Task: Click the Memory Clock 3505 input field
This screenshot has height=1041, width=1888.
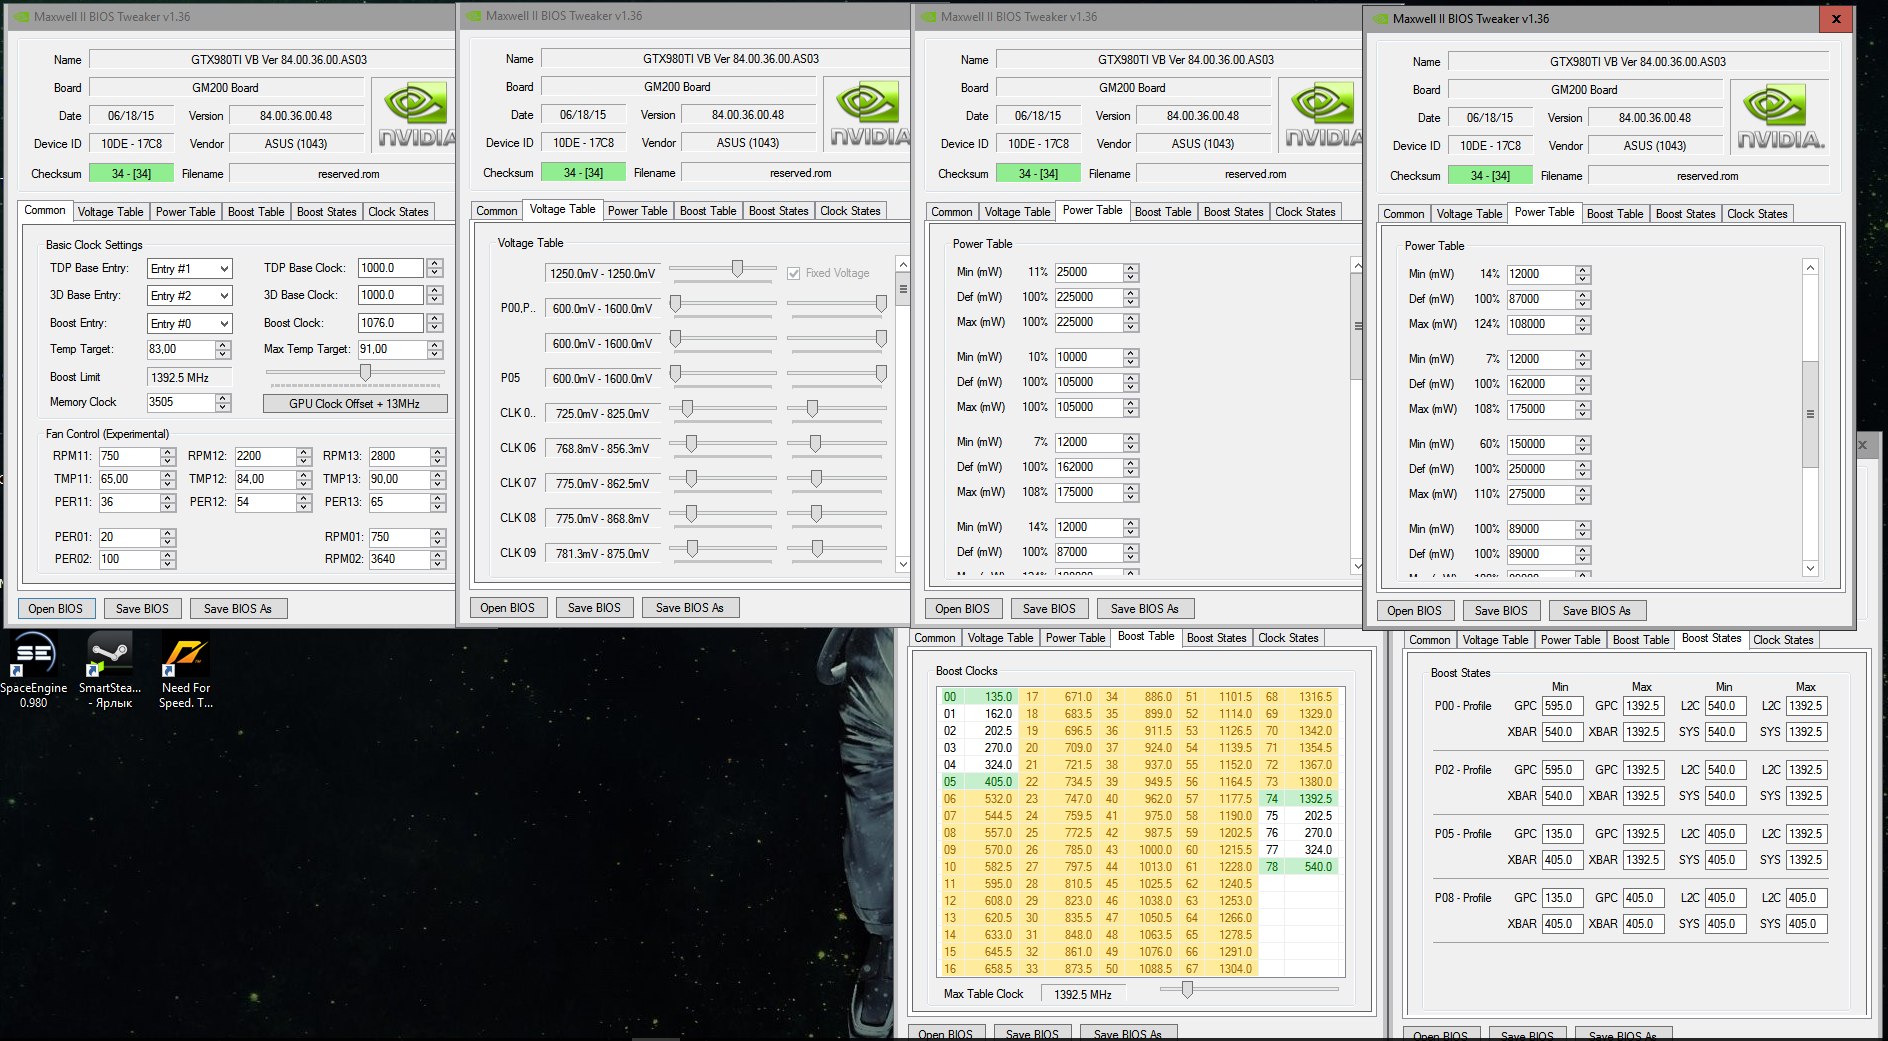Action: point(181,402)
